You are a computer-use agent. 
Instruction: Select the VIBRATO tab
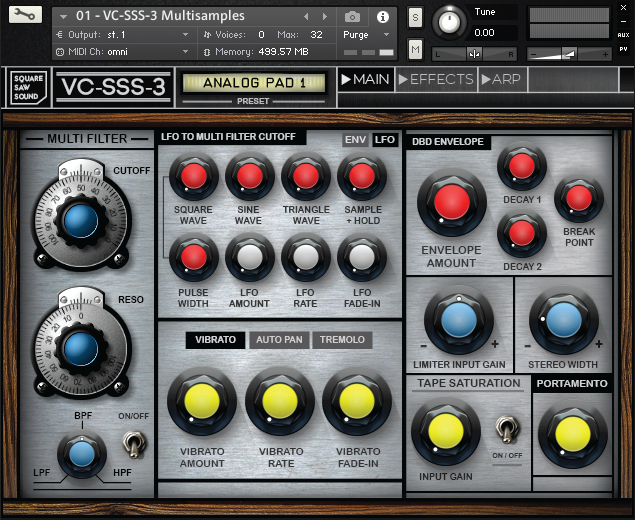(215, 340)
